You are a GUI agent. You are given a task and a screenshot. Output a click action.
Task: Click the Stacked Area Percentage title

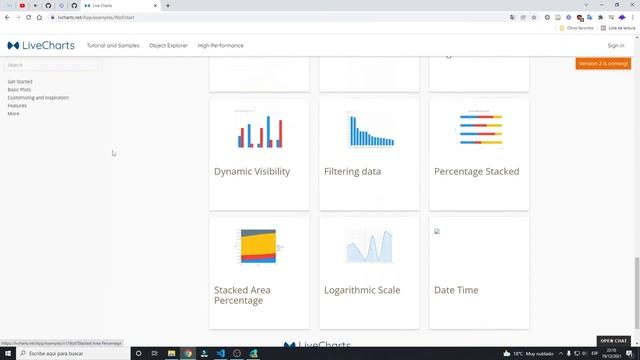[242, 295]
